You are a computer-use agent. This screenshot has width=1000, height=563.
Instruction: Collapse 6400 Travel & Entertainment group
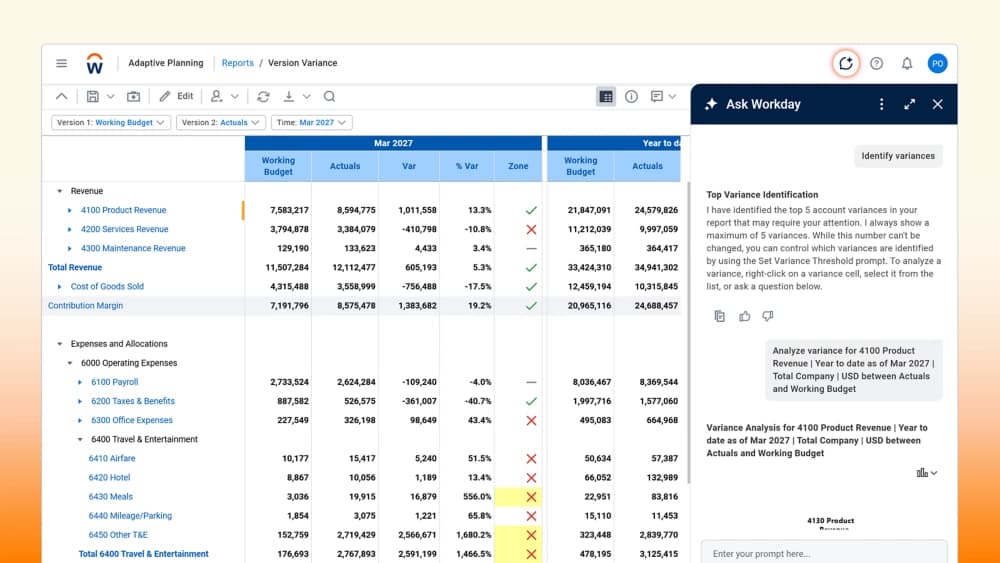[80, 439]
